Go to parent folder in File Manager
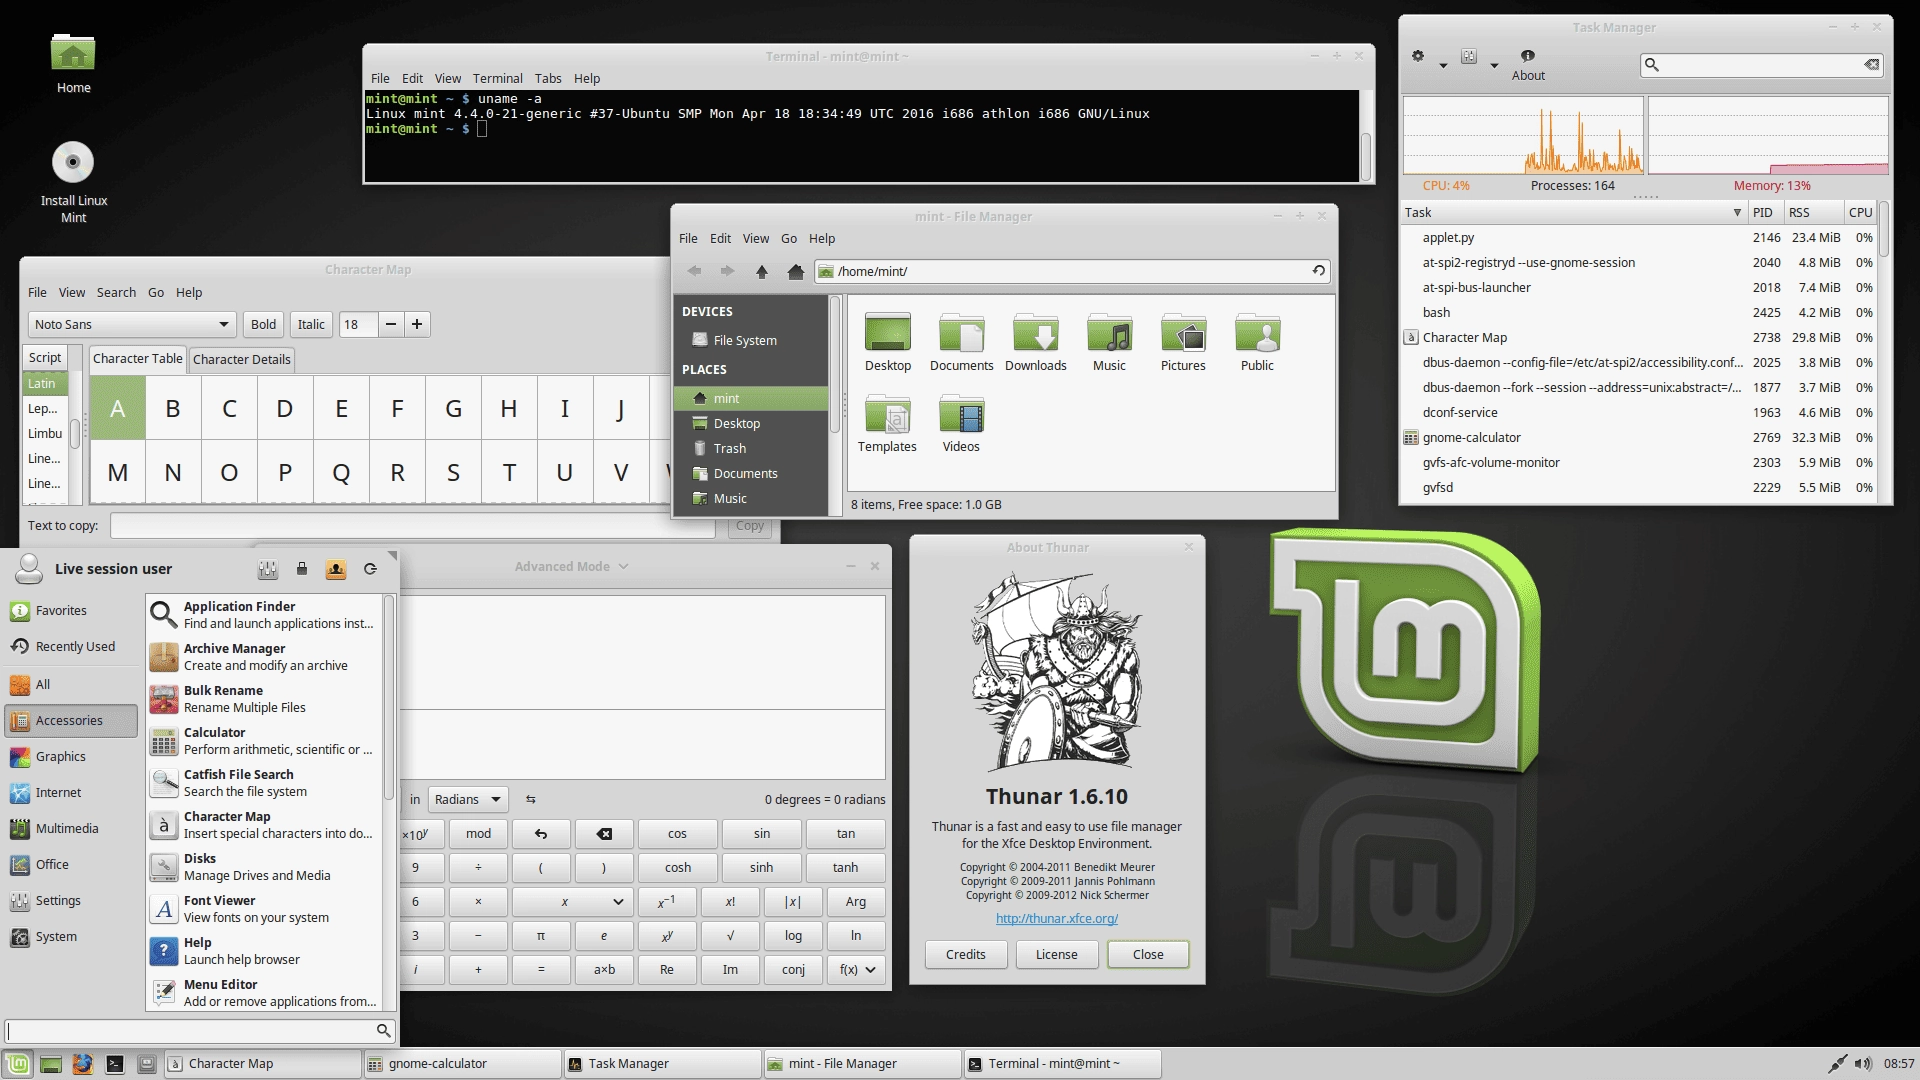This screenshot has height=1080, width=1920. [761, 271]
